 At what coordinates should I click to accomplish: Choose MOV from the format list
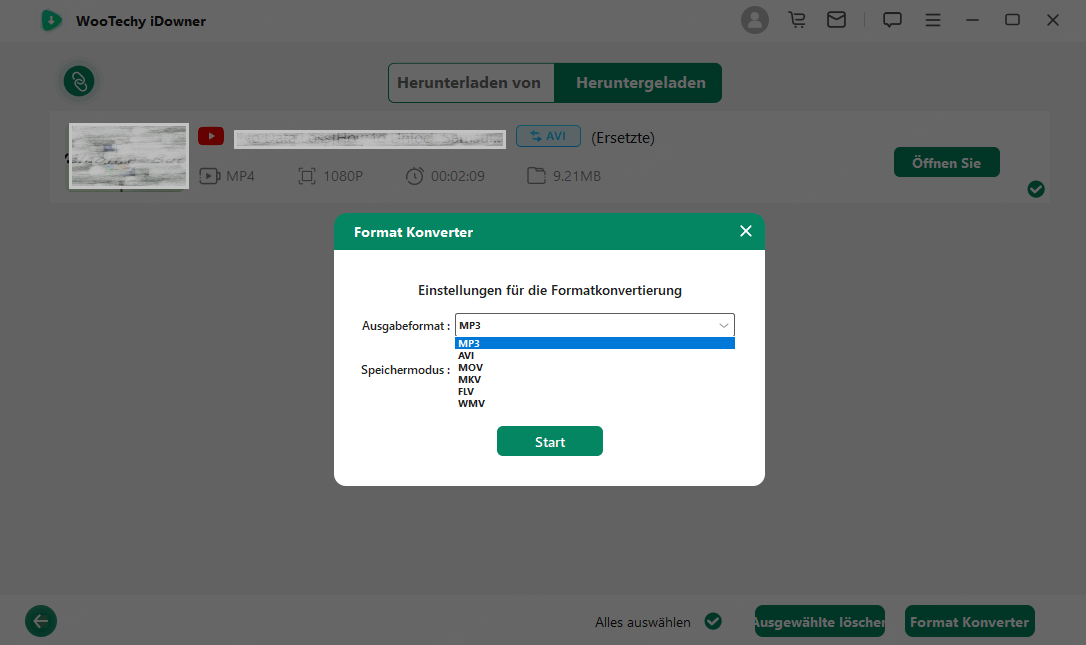470,368
